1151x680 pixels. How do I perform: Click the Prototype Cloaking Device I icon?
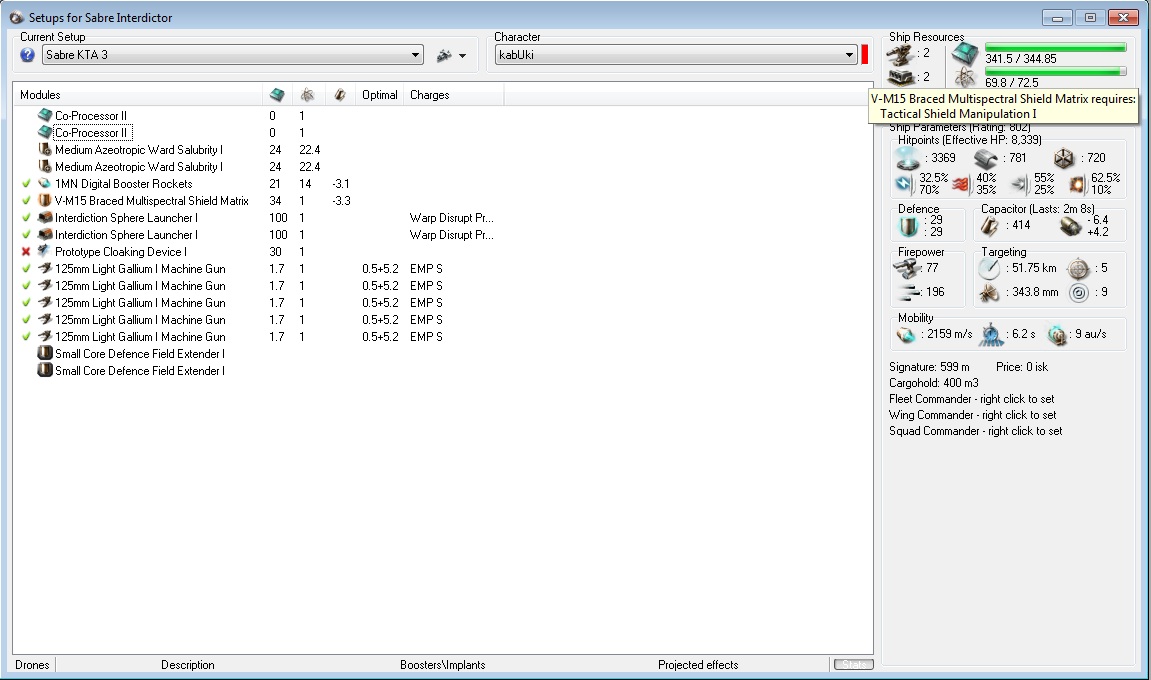(45, 251)
